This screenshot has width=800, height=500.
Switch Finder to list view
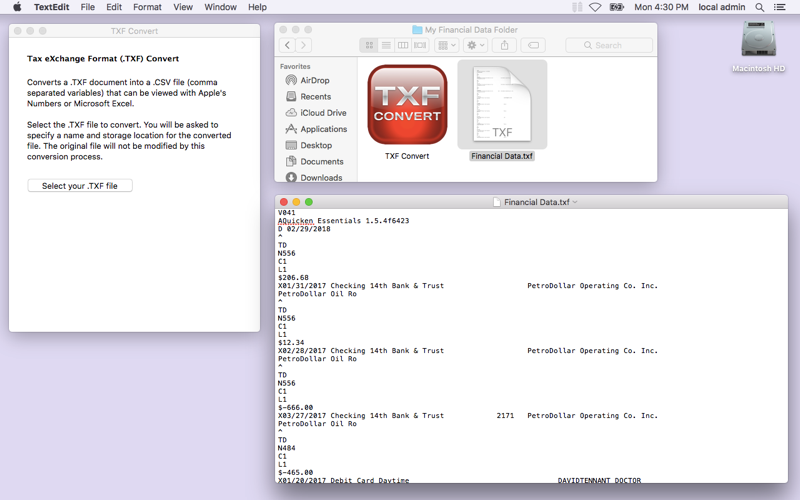pos(386,45)
